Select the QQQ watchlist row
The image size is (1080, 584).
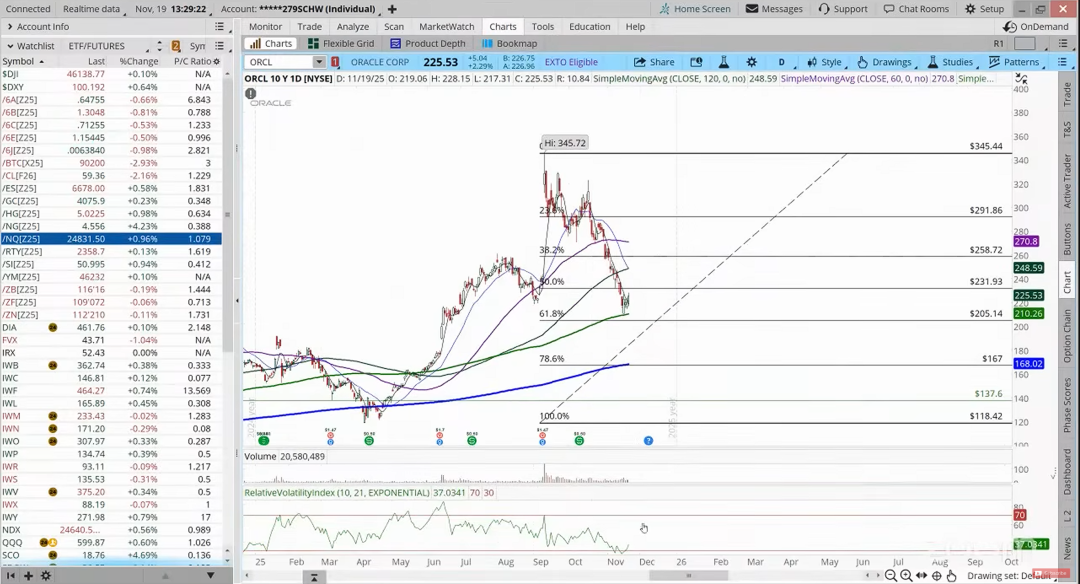click(111, 543)
